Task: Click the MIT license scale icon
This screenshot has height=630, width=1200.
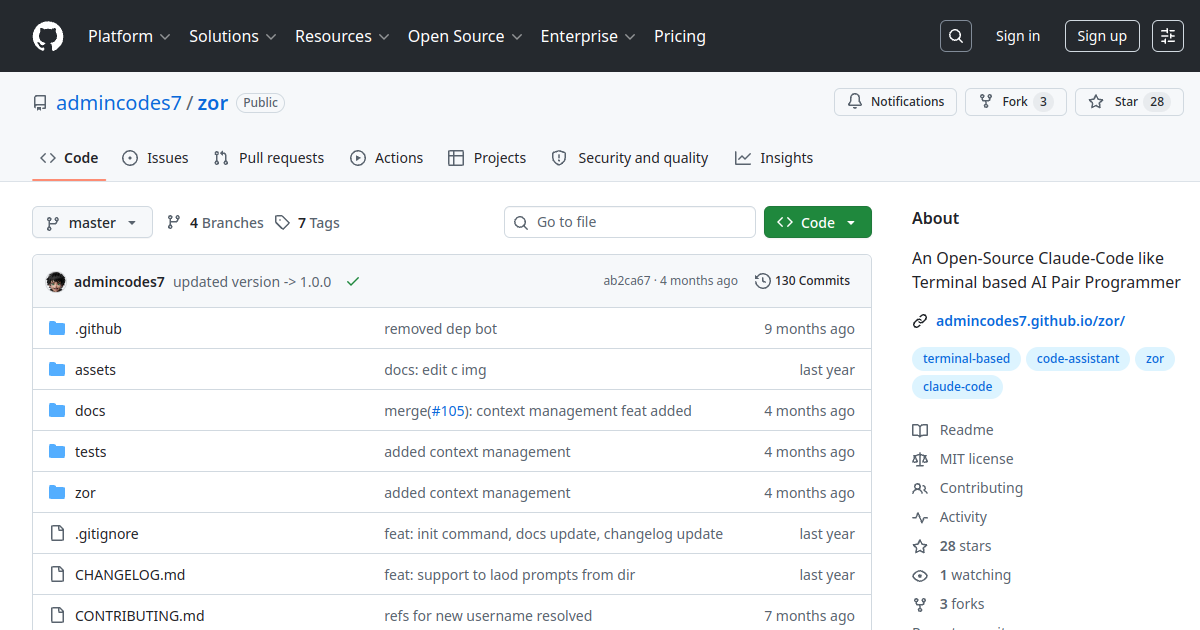Action: (920, 459)
